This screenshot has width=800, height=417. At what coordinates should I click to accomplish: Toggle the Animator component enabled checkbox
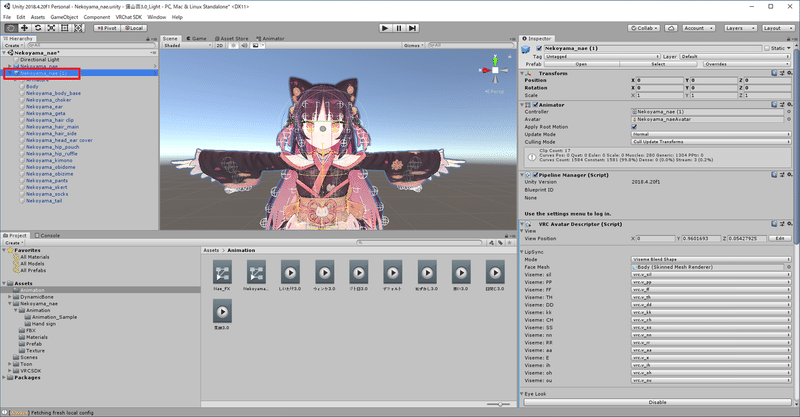click(535, 105)
